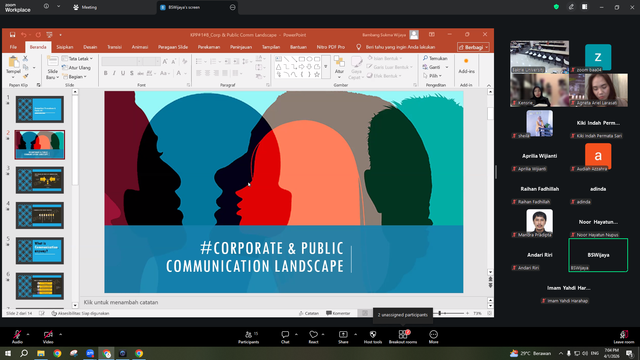Click the notes area Klik untuk menambah catatan
This screenshot has height=360, width=640.
121,302
